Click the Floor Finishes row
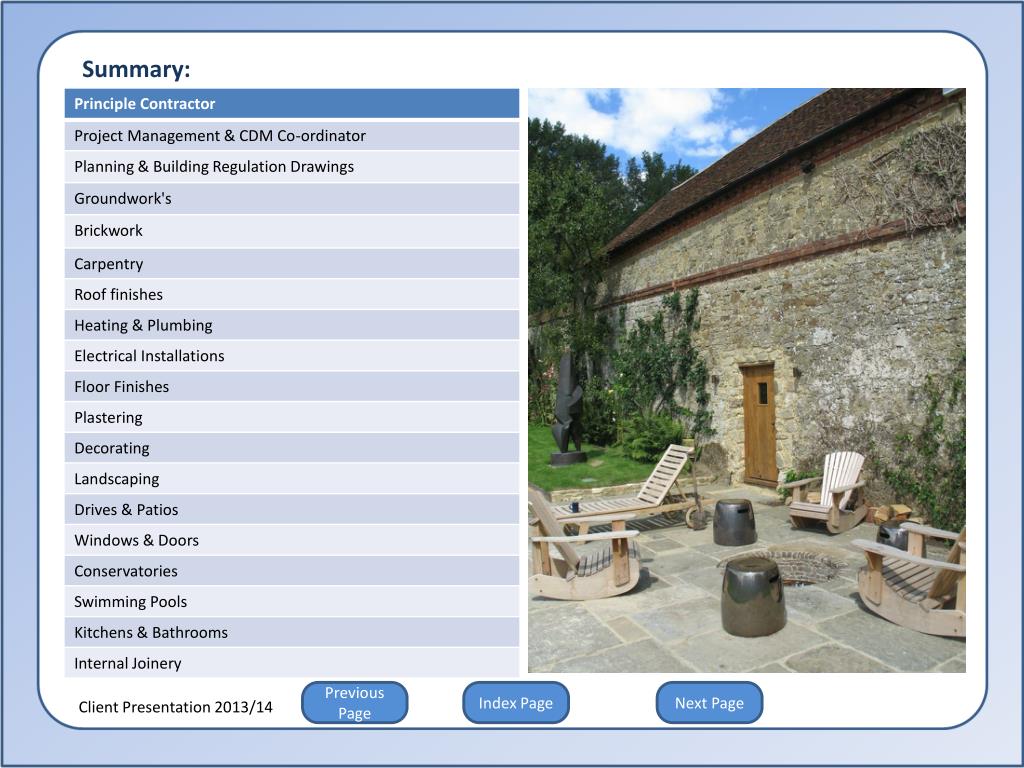Image resolution: width=1024 pixels, height=768 pixels. tap(292, 386)
